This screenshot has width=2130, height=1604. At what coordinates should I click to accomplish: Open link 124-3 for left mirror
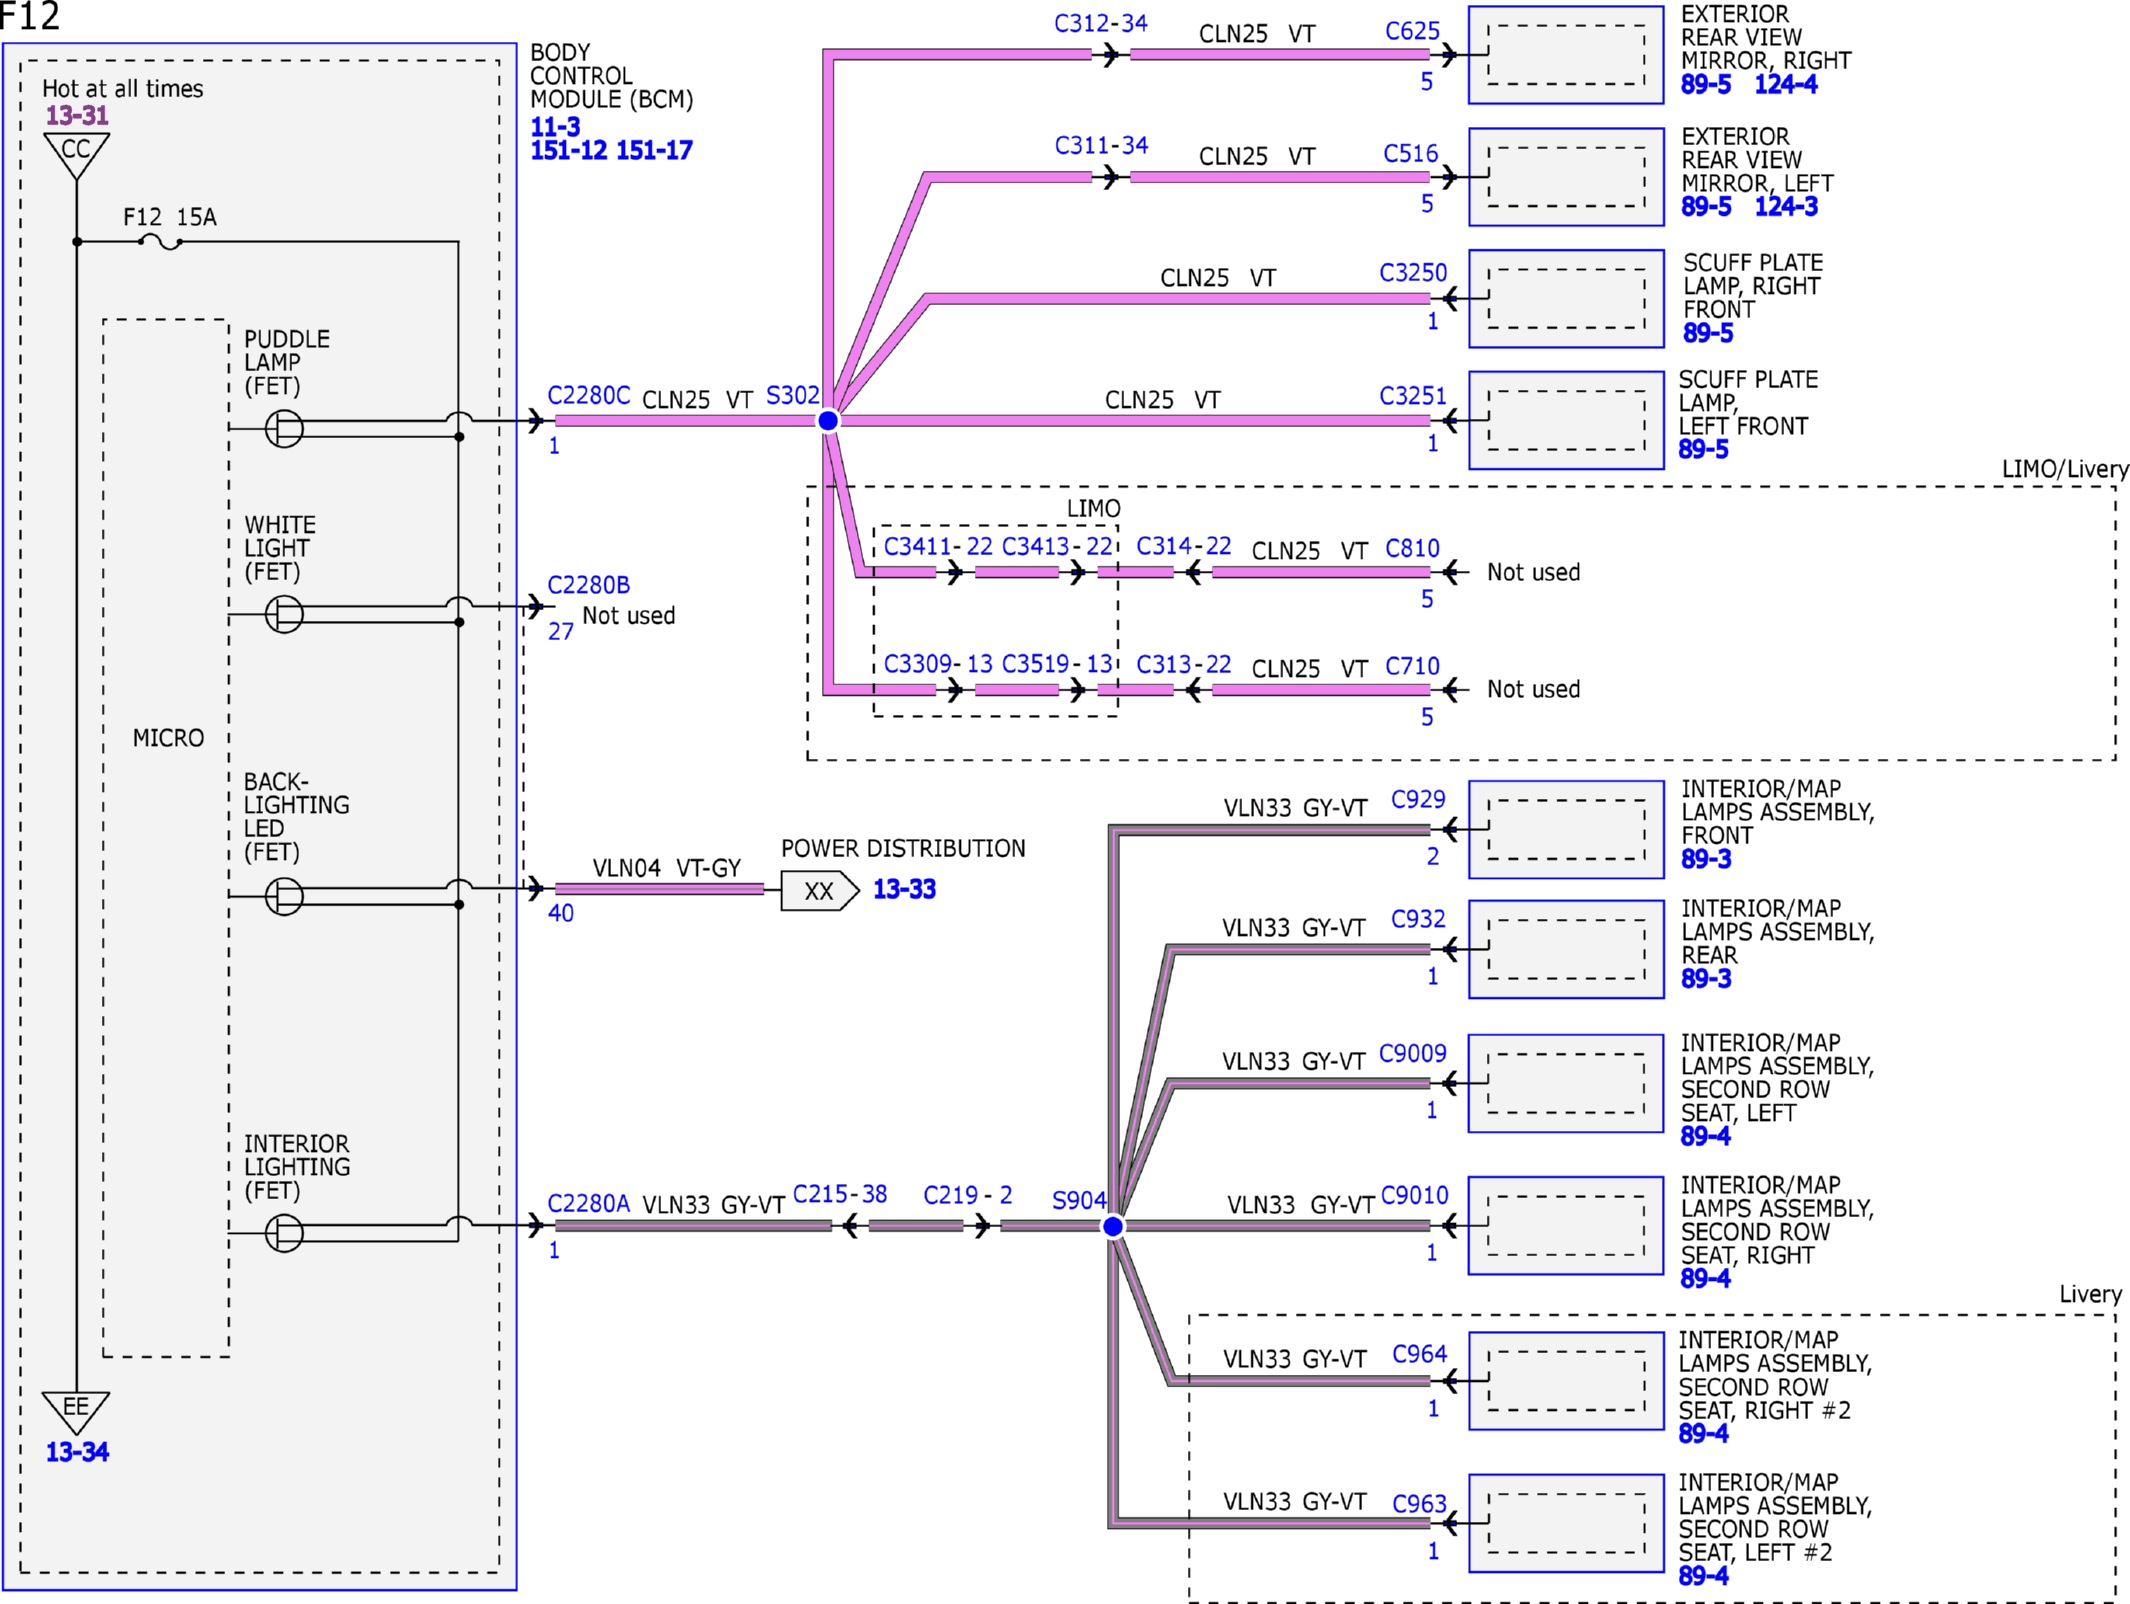[1786, 207]
